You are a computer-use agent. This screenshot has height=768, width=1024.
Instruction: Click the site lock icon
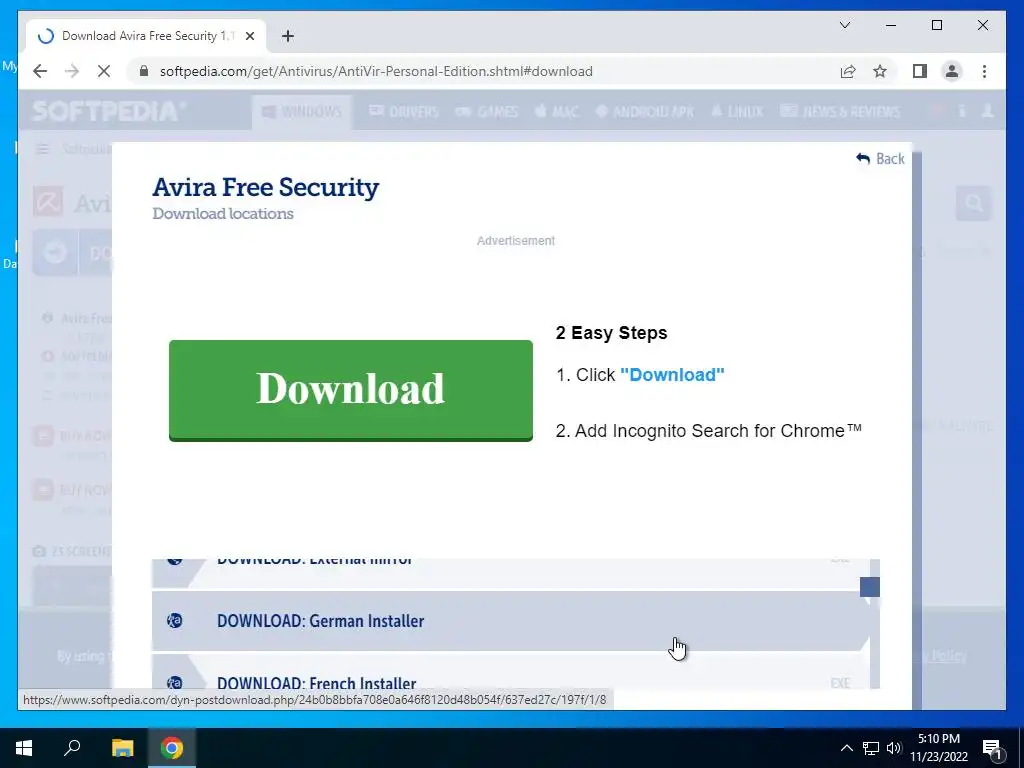point(144,71)
